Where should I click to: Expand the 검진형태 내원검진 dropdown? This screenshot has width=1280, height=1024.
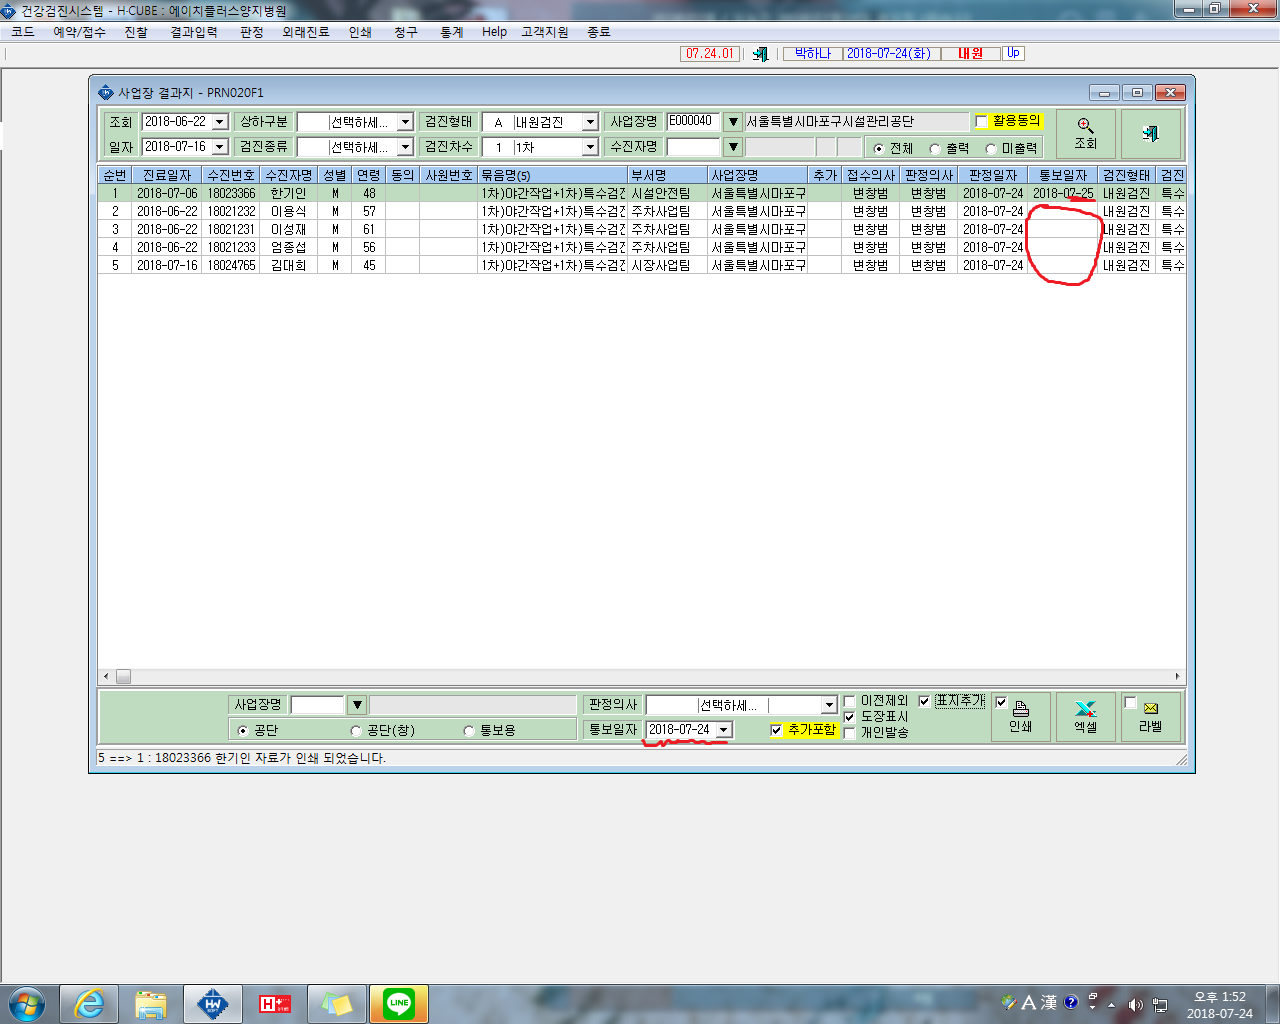click(x=590, y=122)
